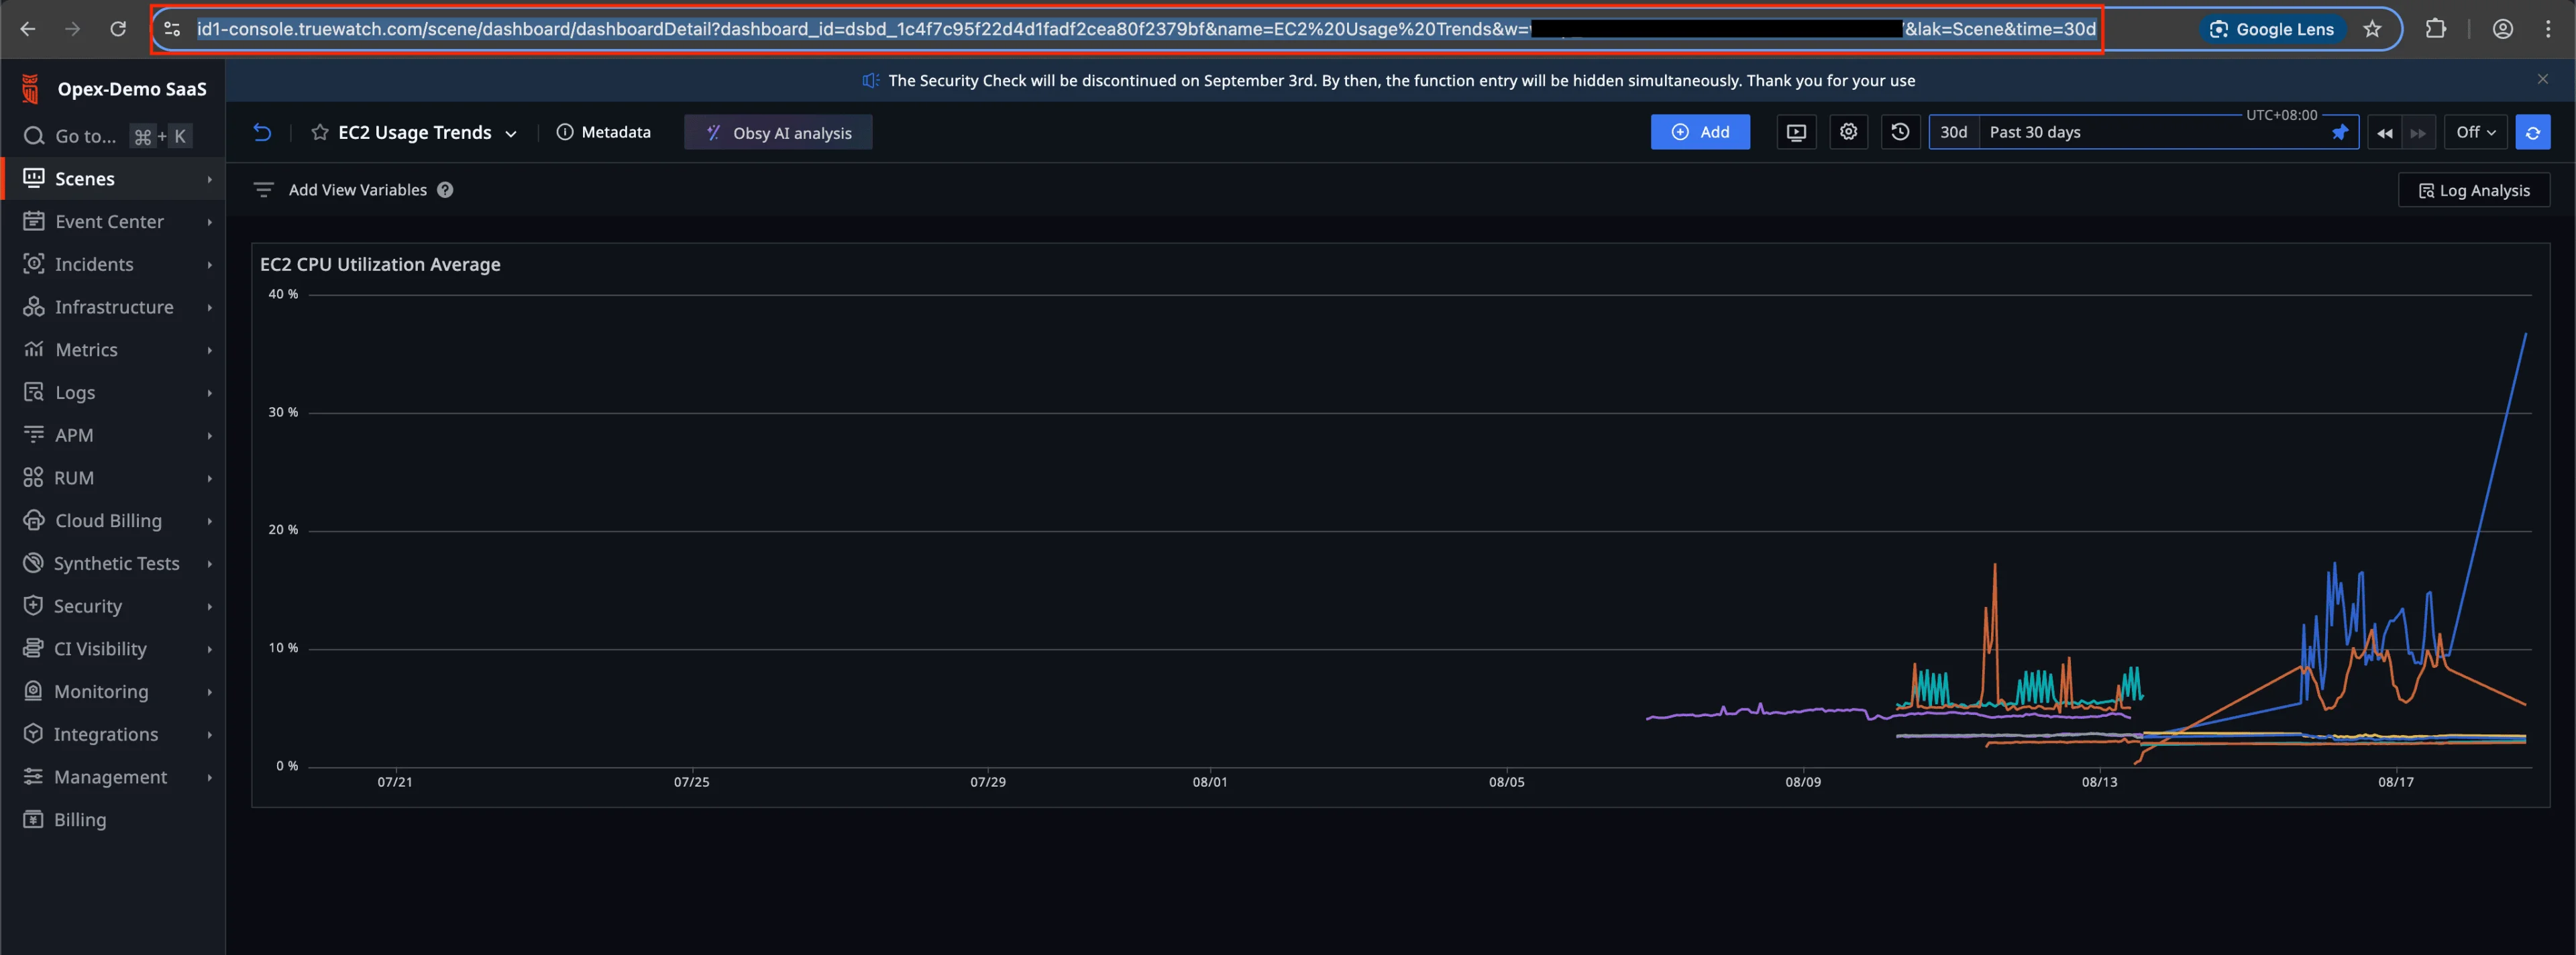The width and height of the screenshot is (2576, 955).
Task: Open Log Analysis
Action: pyautogui.click(x=2473, y=190)
